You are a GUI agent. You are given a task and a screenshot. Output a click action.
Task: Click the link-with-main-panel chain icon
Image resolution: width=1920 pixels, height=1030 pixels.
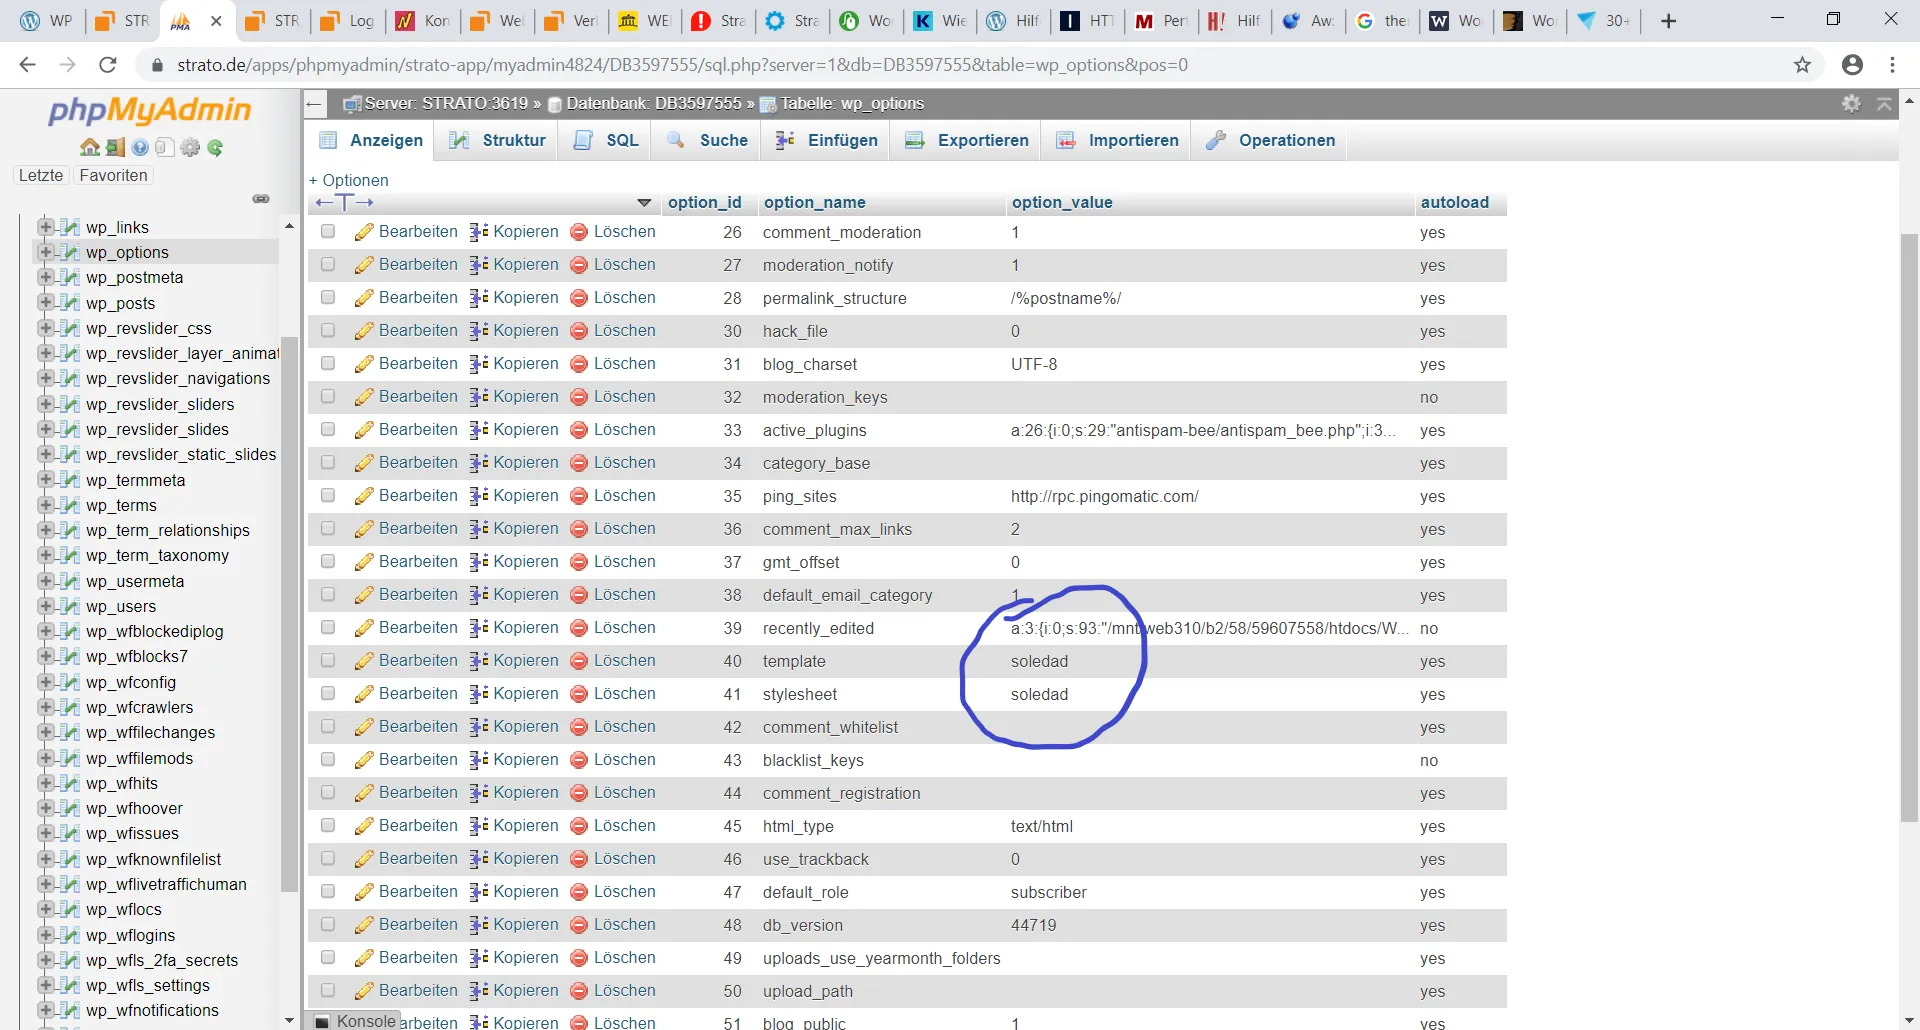[261, 199]
